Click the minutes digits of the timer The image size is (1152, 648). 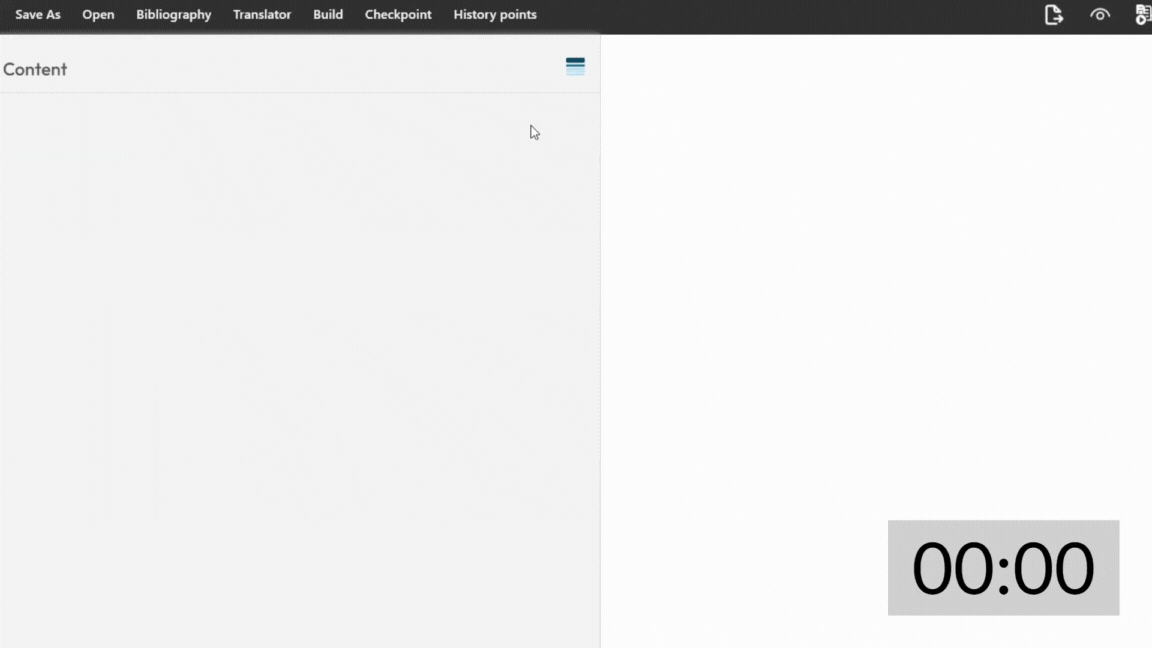tap(957, 568)
